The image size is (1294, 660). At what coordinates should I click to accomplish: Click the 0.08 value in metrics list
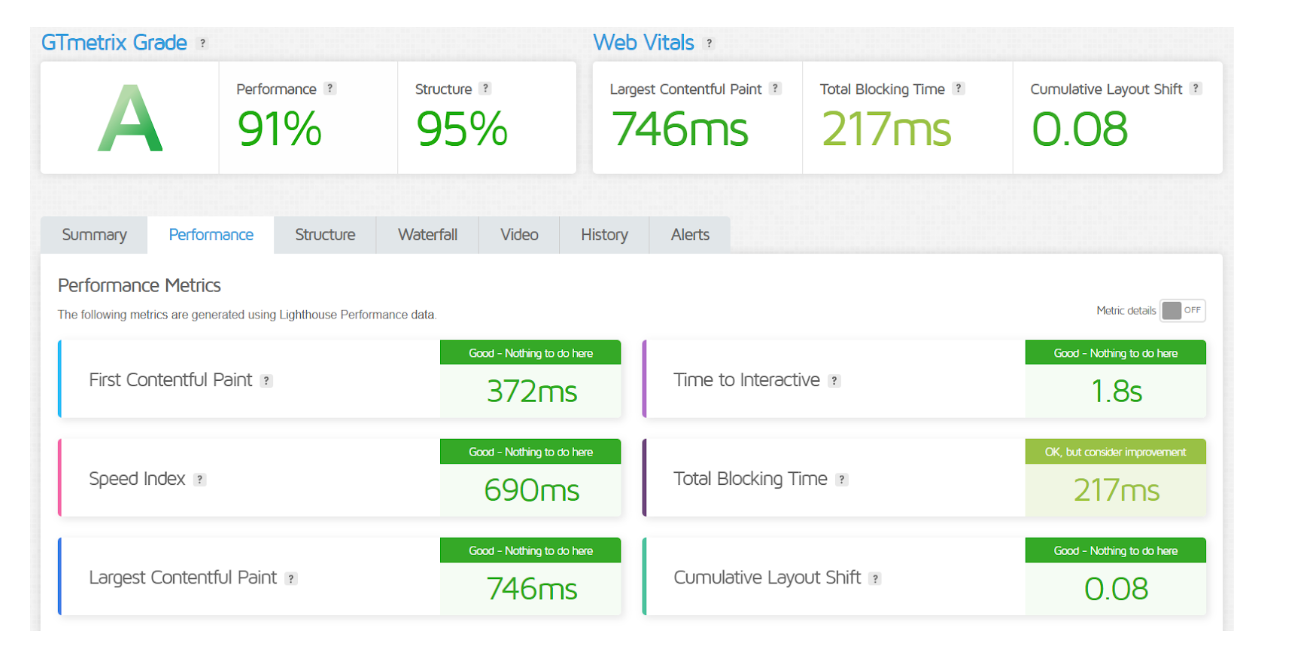(x=1116, y=589)
